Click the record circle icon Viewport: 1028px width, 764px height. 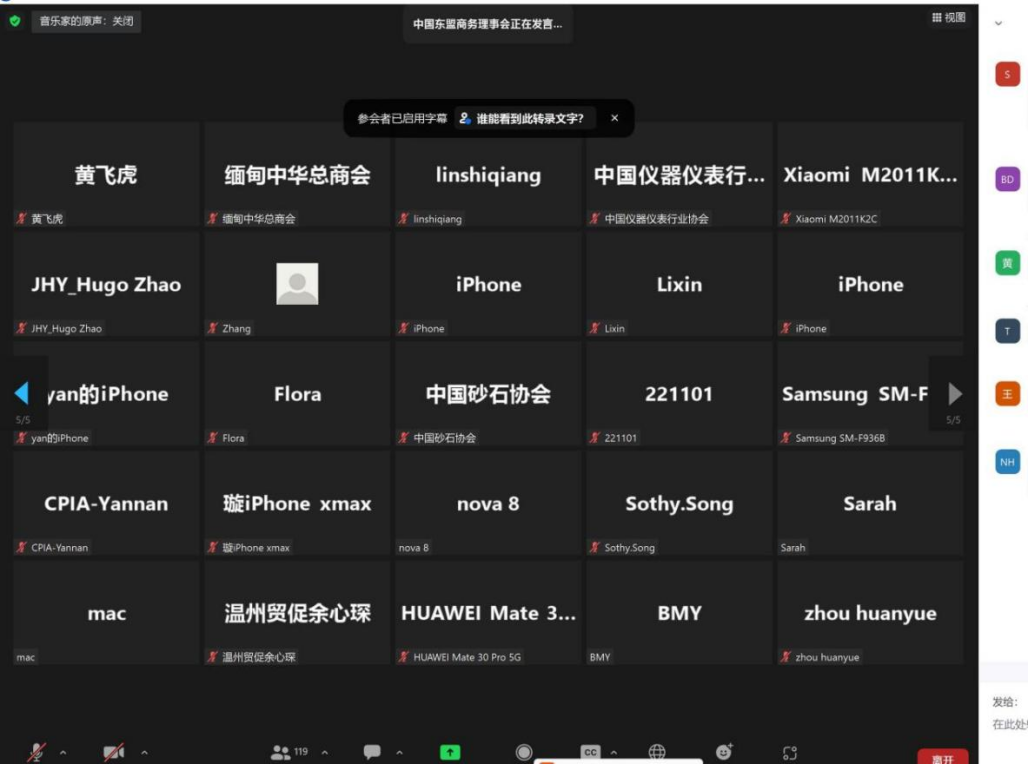point(524,752)
